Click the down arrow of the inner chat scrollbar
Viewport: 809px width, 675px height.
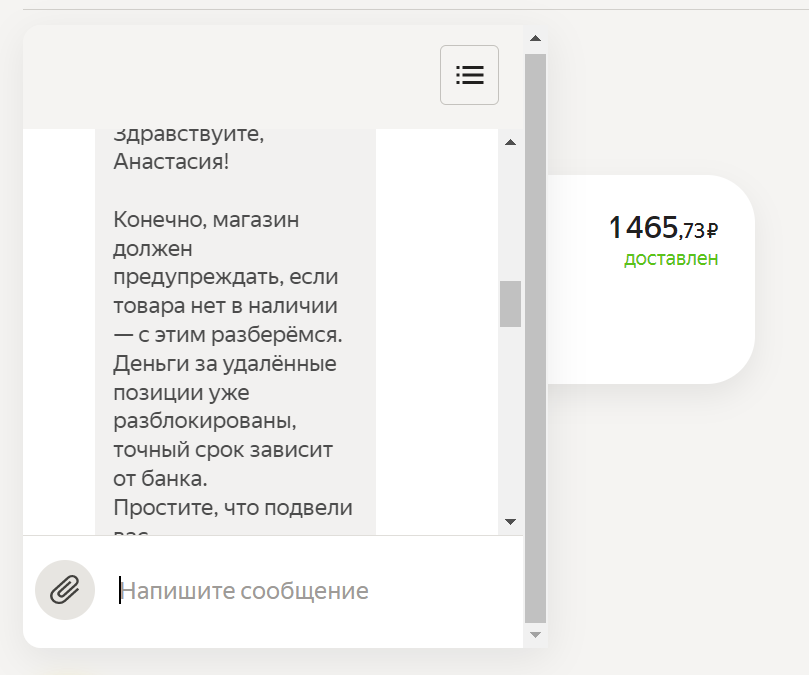[511, 521]
